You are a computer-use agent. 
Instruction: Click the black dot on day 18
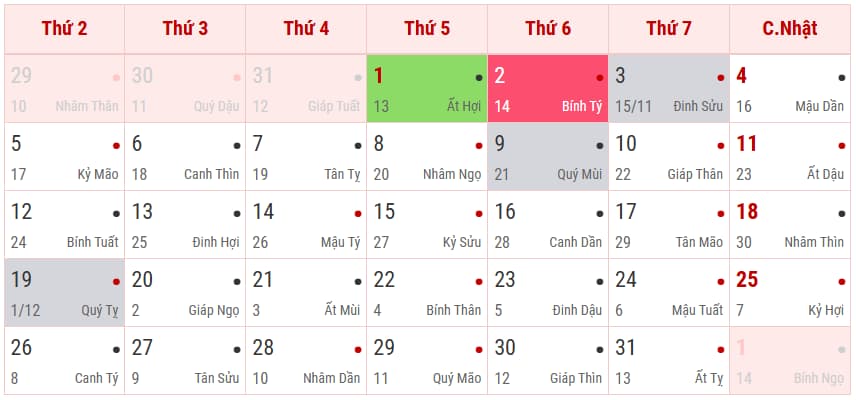842,214
